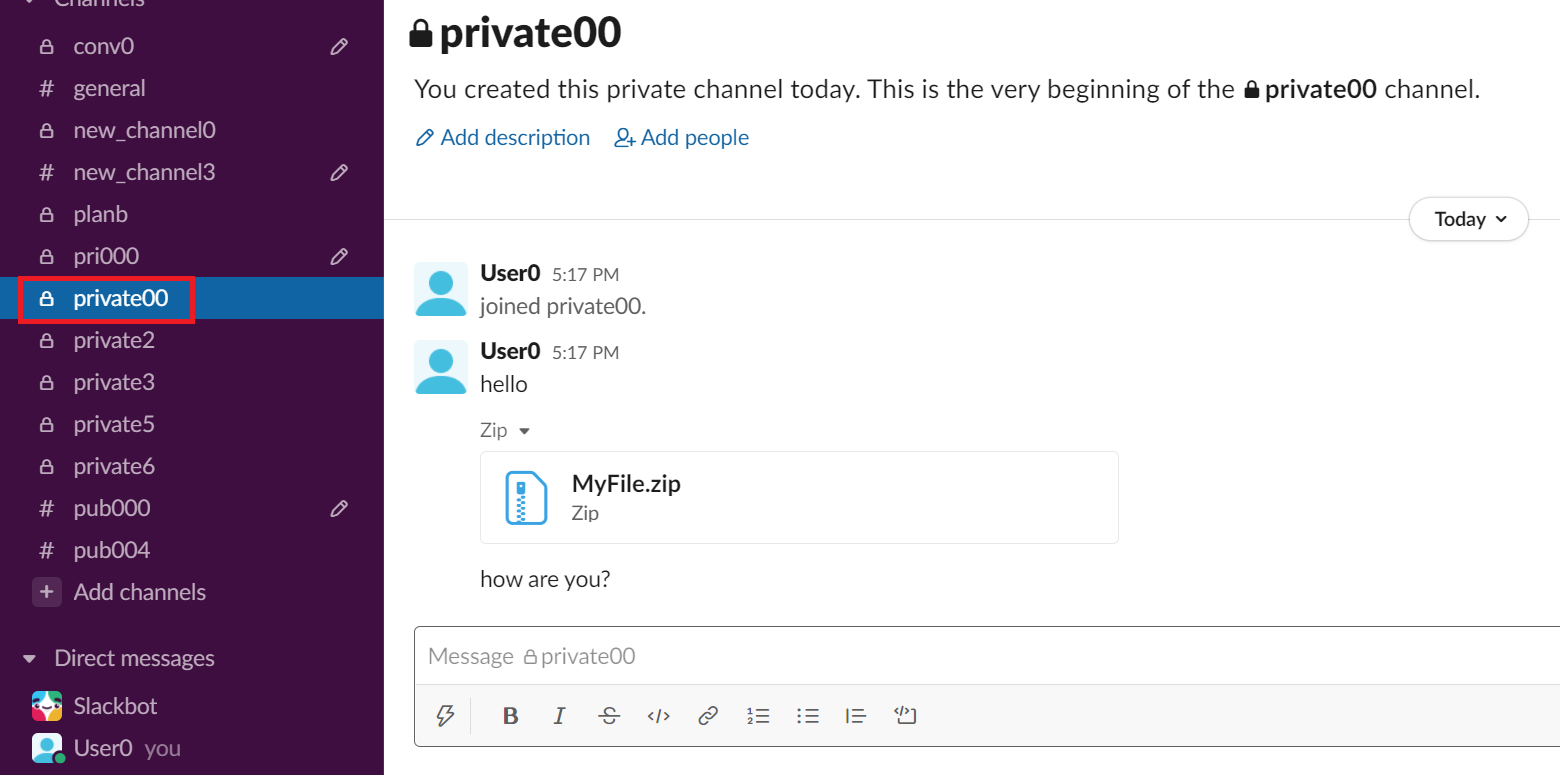The image size is (1560, 775).
Task: Click the Add people link
Action: pyautogui.click(x=681, y=137)
